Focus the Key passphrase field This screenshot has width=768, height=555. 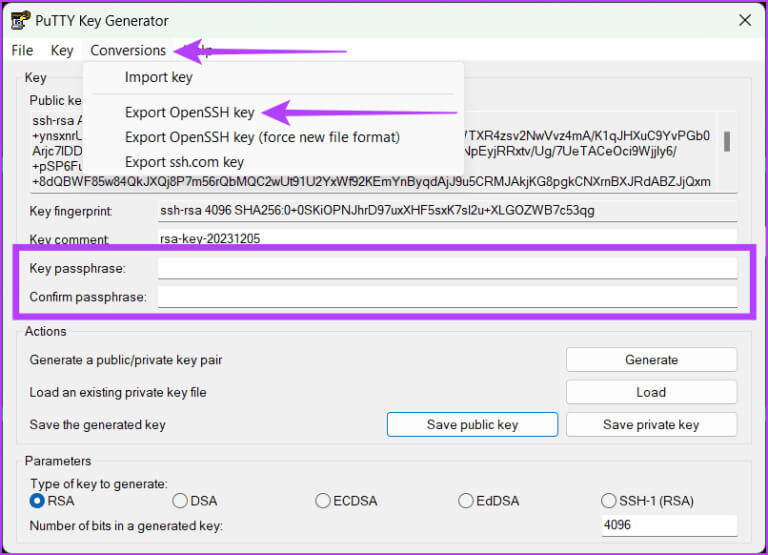coord(447,268)
